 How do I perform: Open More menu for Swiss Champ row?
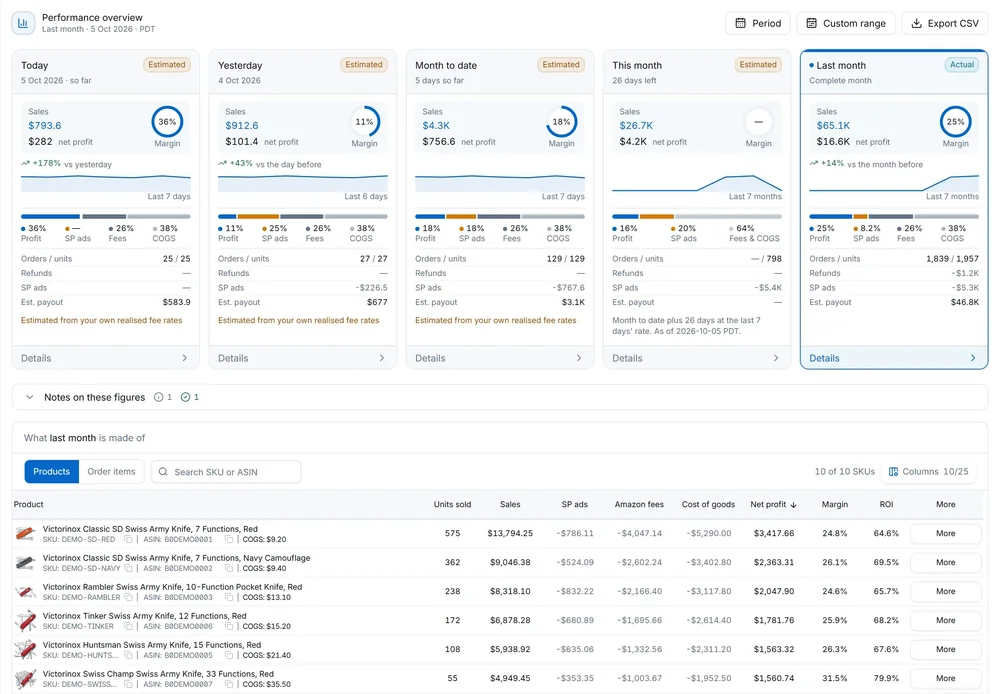pos(945,679)
